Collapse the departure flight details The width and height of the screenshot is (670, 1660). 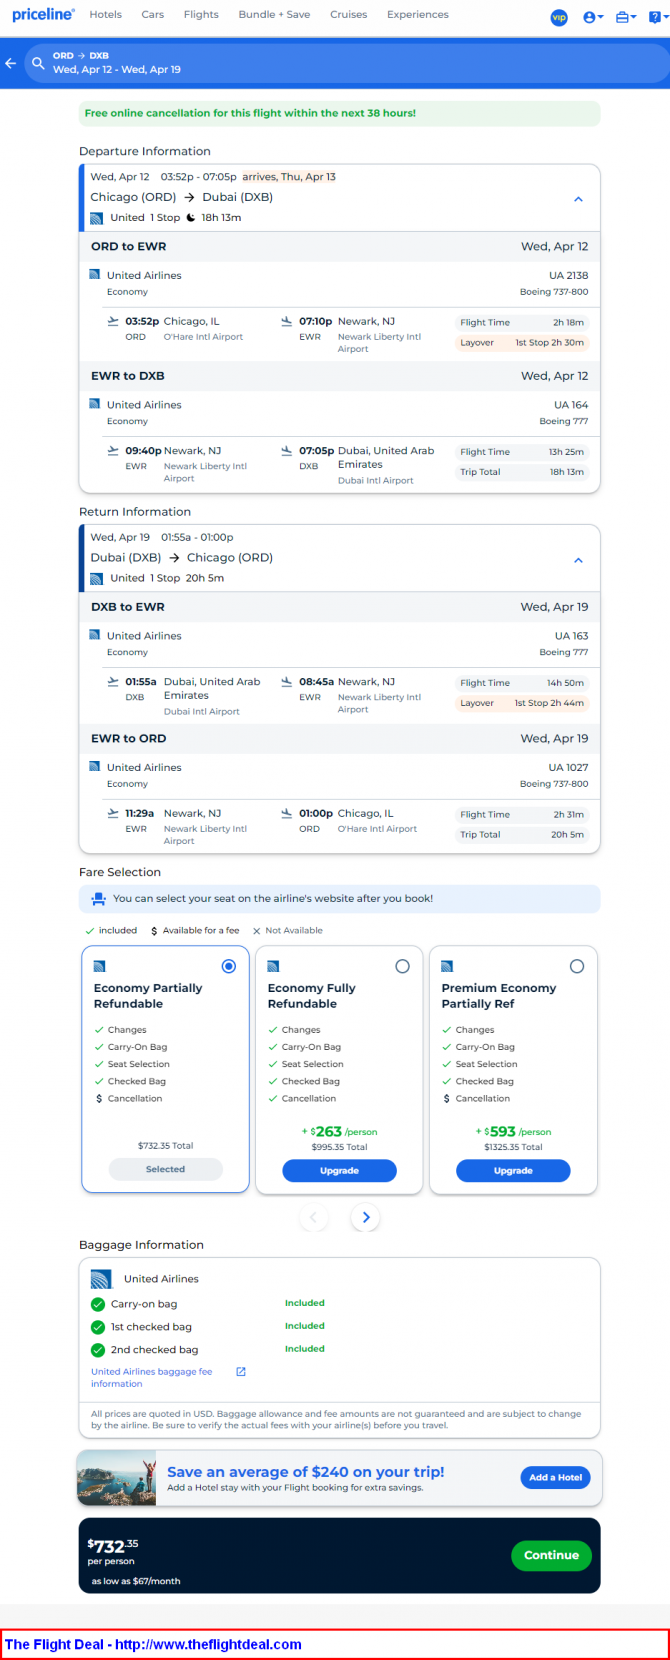click(x=578, y=199)
